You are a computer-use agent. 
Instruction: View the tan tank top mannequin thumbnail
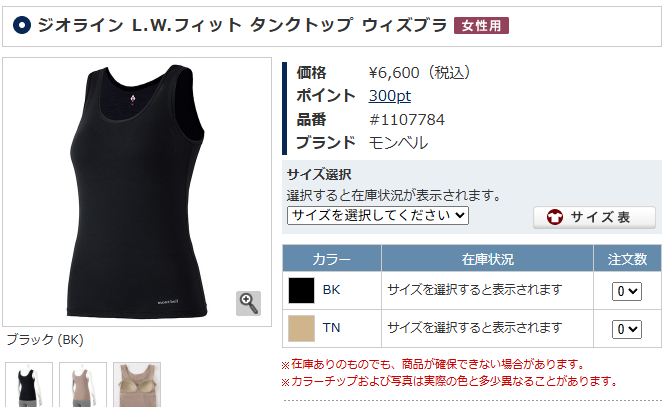83,385
